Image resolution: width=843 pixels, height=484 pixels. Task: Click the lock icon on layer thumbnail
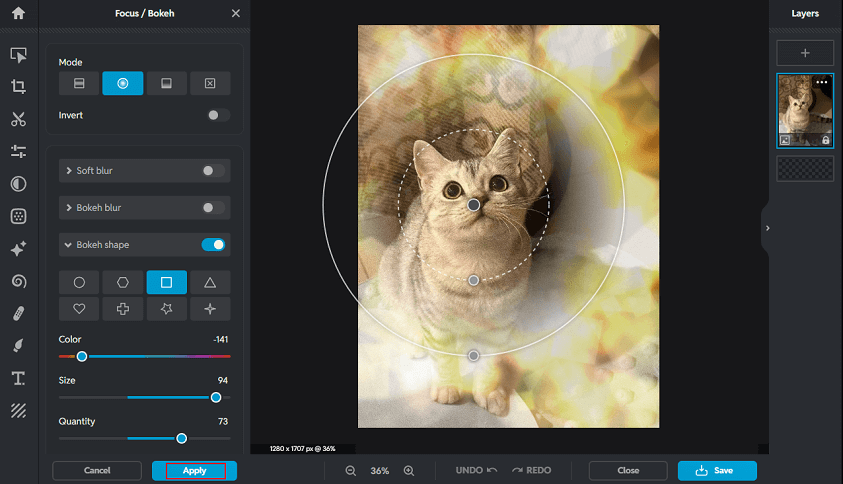825,140
